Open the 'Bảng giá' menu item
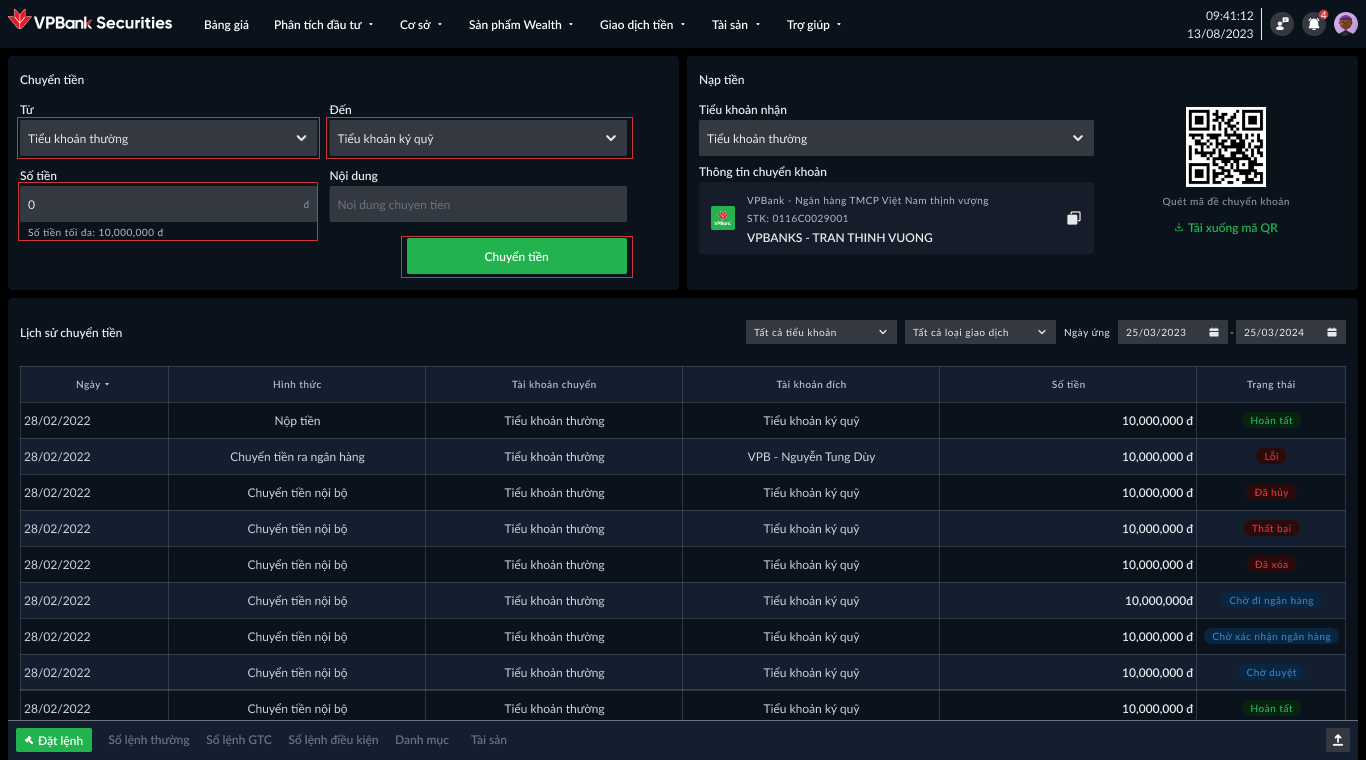 226,25
